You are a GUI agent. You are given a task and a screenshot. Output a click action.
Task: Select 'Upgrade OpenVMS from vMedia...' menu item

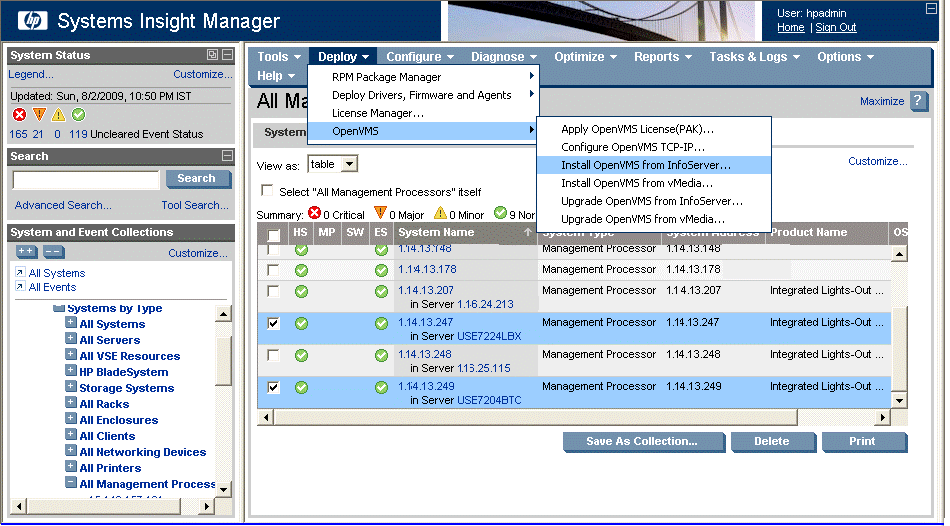[x=653, y=219]
